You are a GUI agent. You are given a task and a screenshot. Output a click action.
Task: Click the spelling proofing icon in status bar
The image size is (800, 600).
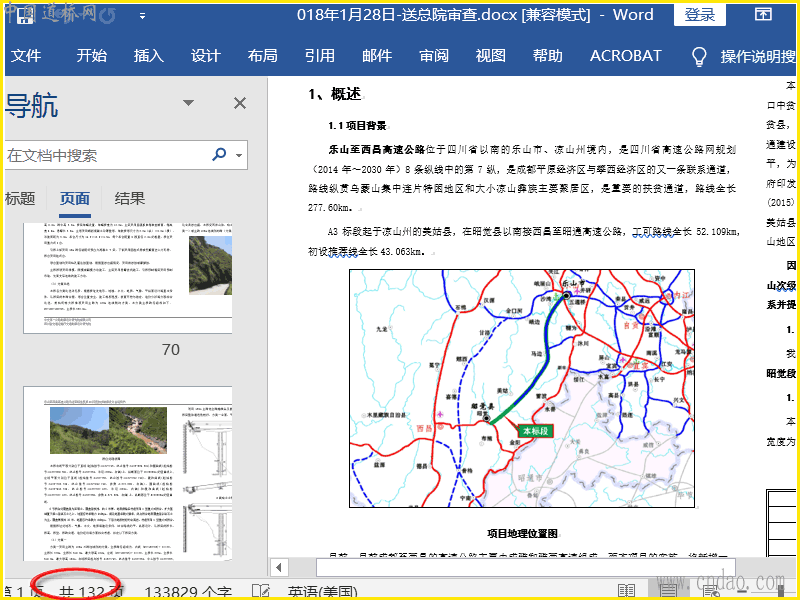pos(262,591)
